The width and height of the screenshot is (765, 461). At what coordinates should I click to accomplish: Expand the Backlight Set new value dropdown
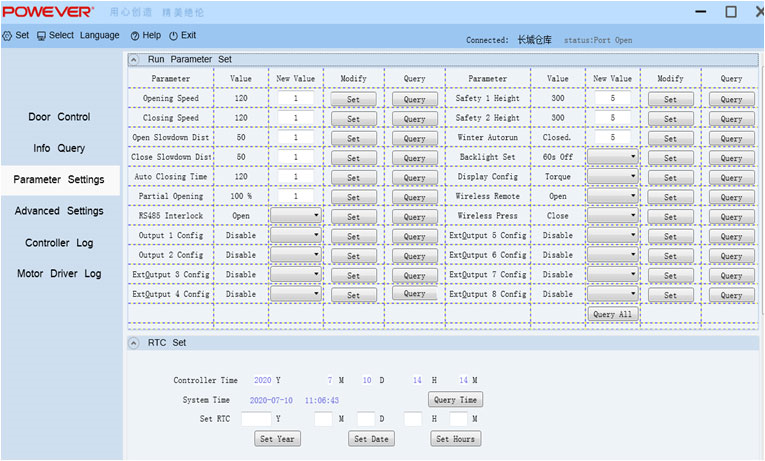612,158
